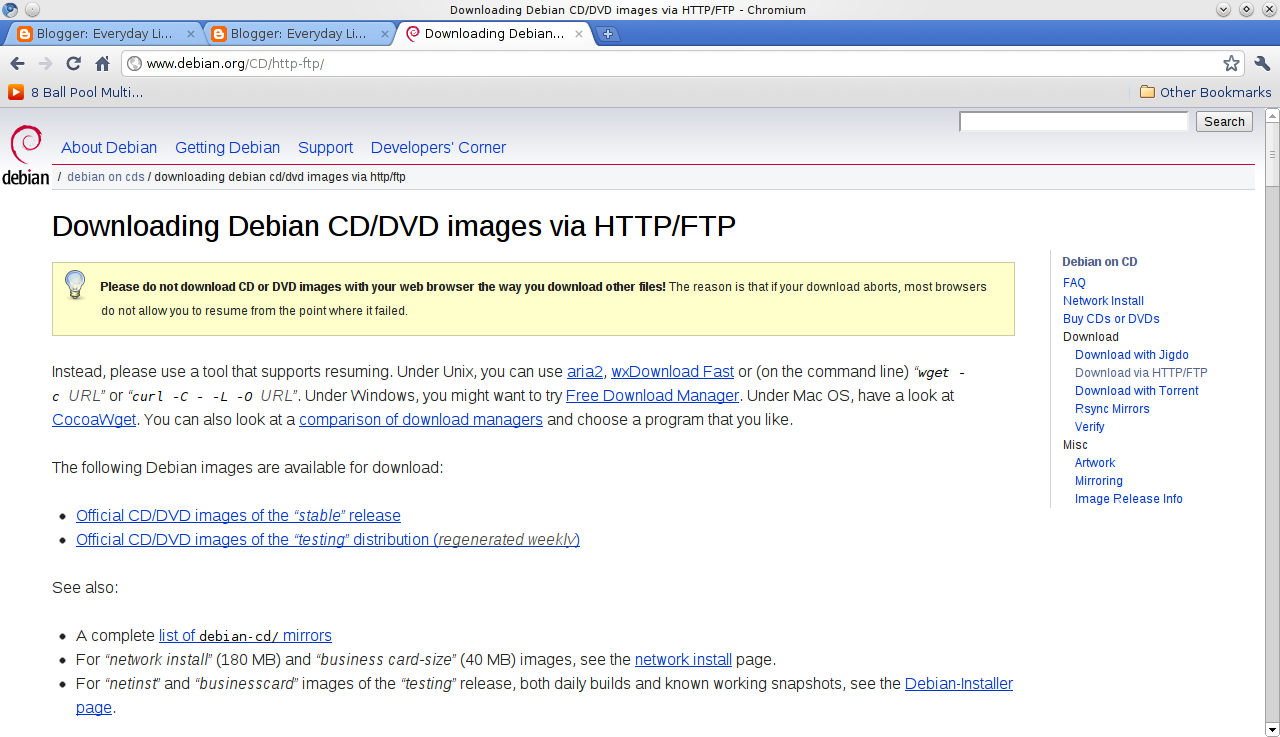Click the 8 Ball Pool bookmark icon
Image resolution: width=1280 pixels, height=737 pixels.
(x=16, y=92)
